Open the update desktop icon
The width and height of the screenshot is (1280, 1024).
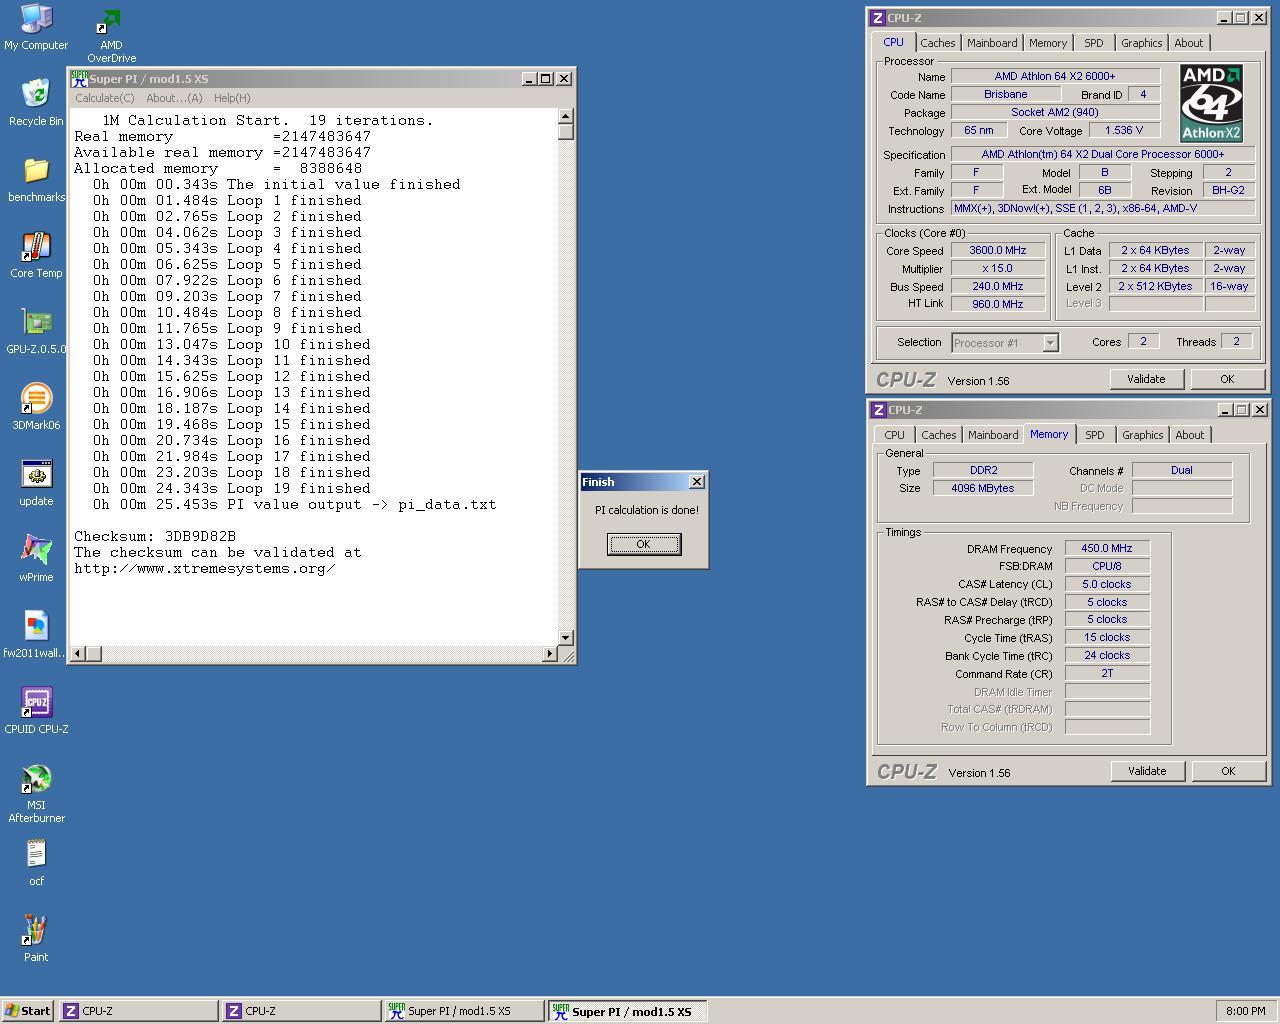coord(36,483)
